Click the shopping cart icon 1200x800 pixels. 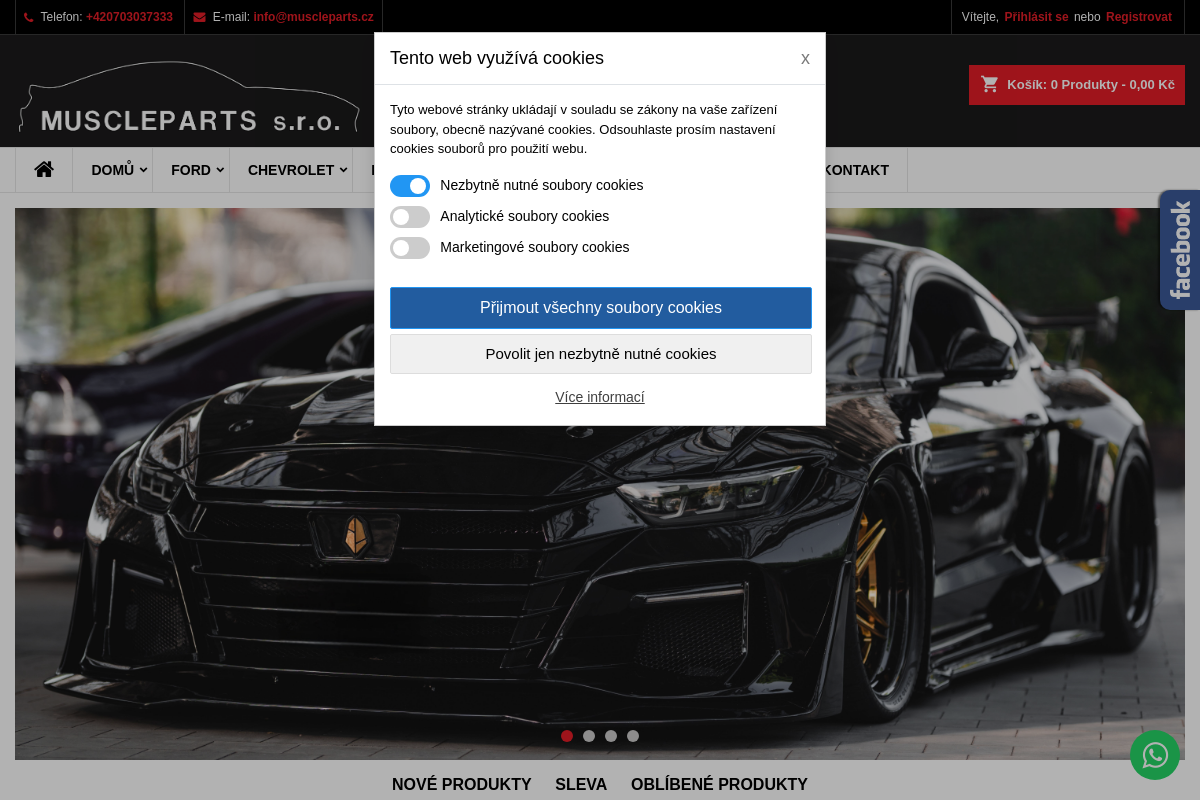(x=990, y=84)
